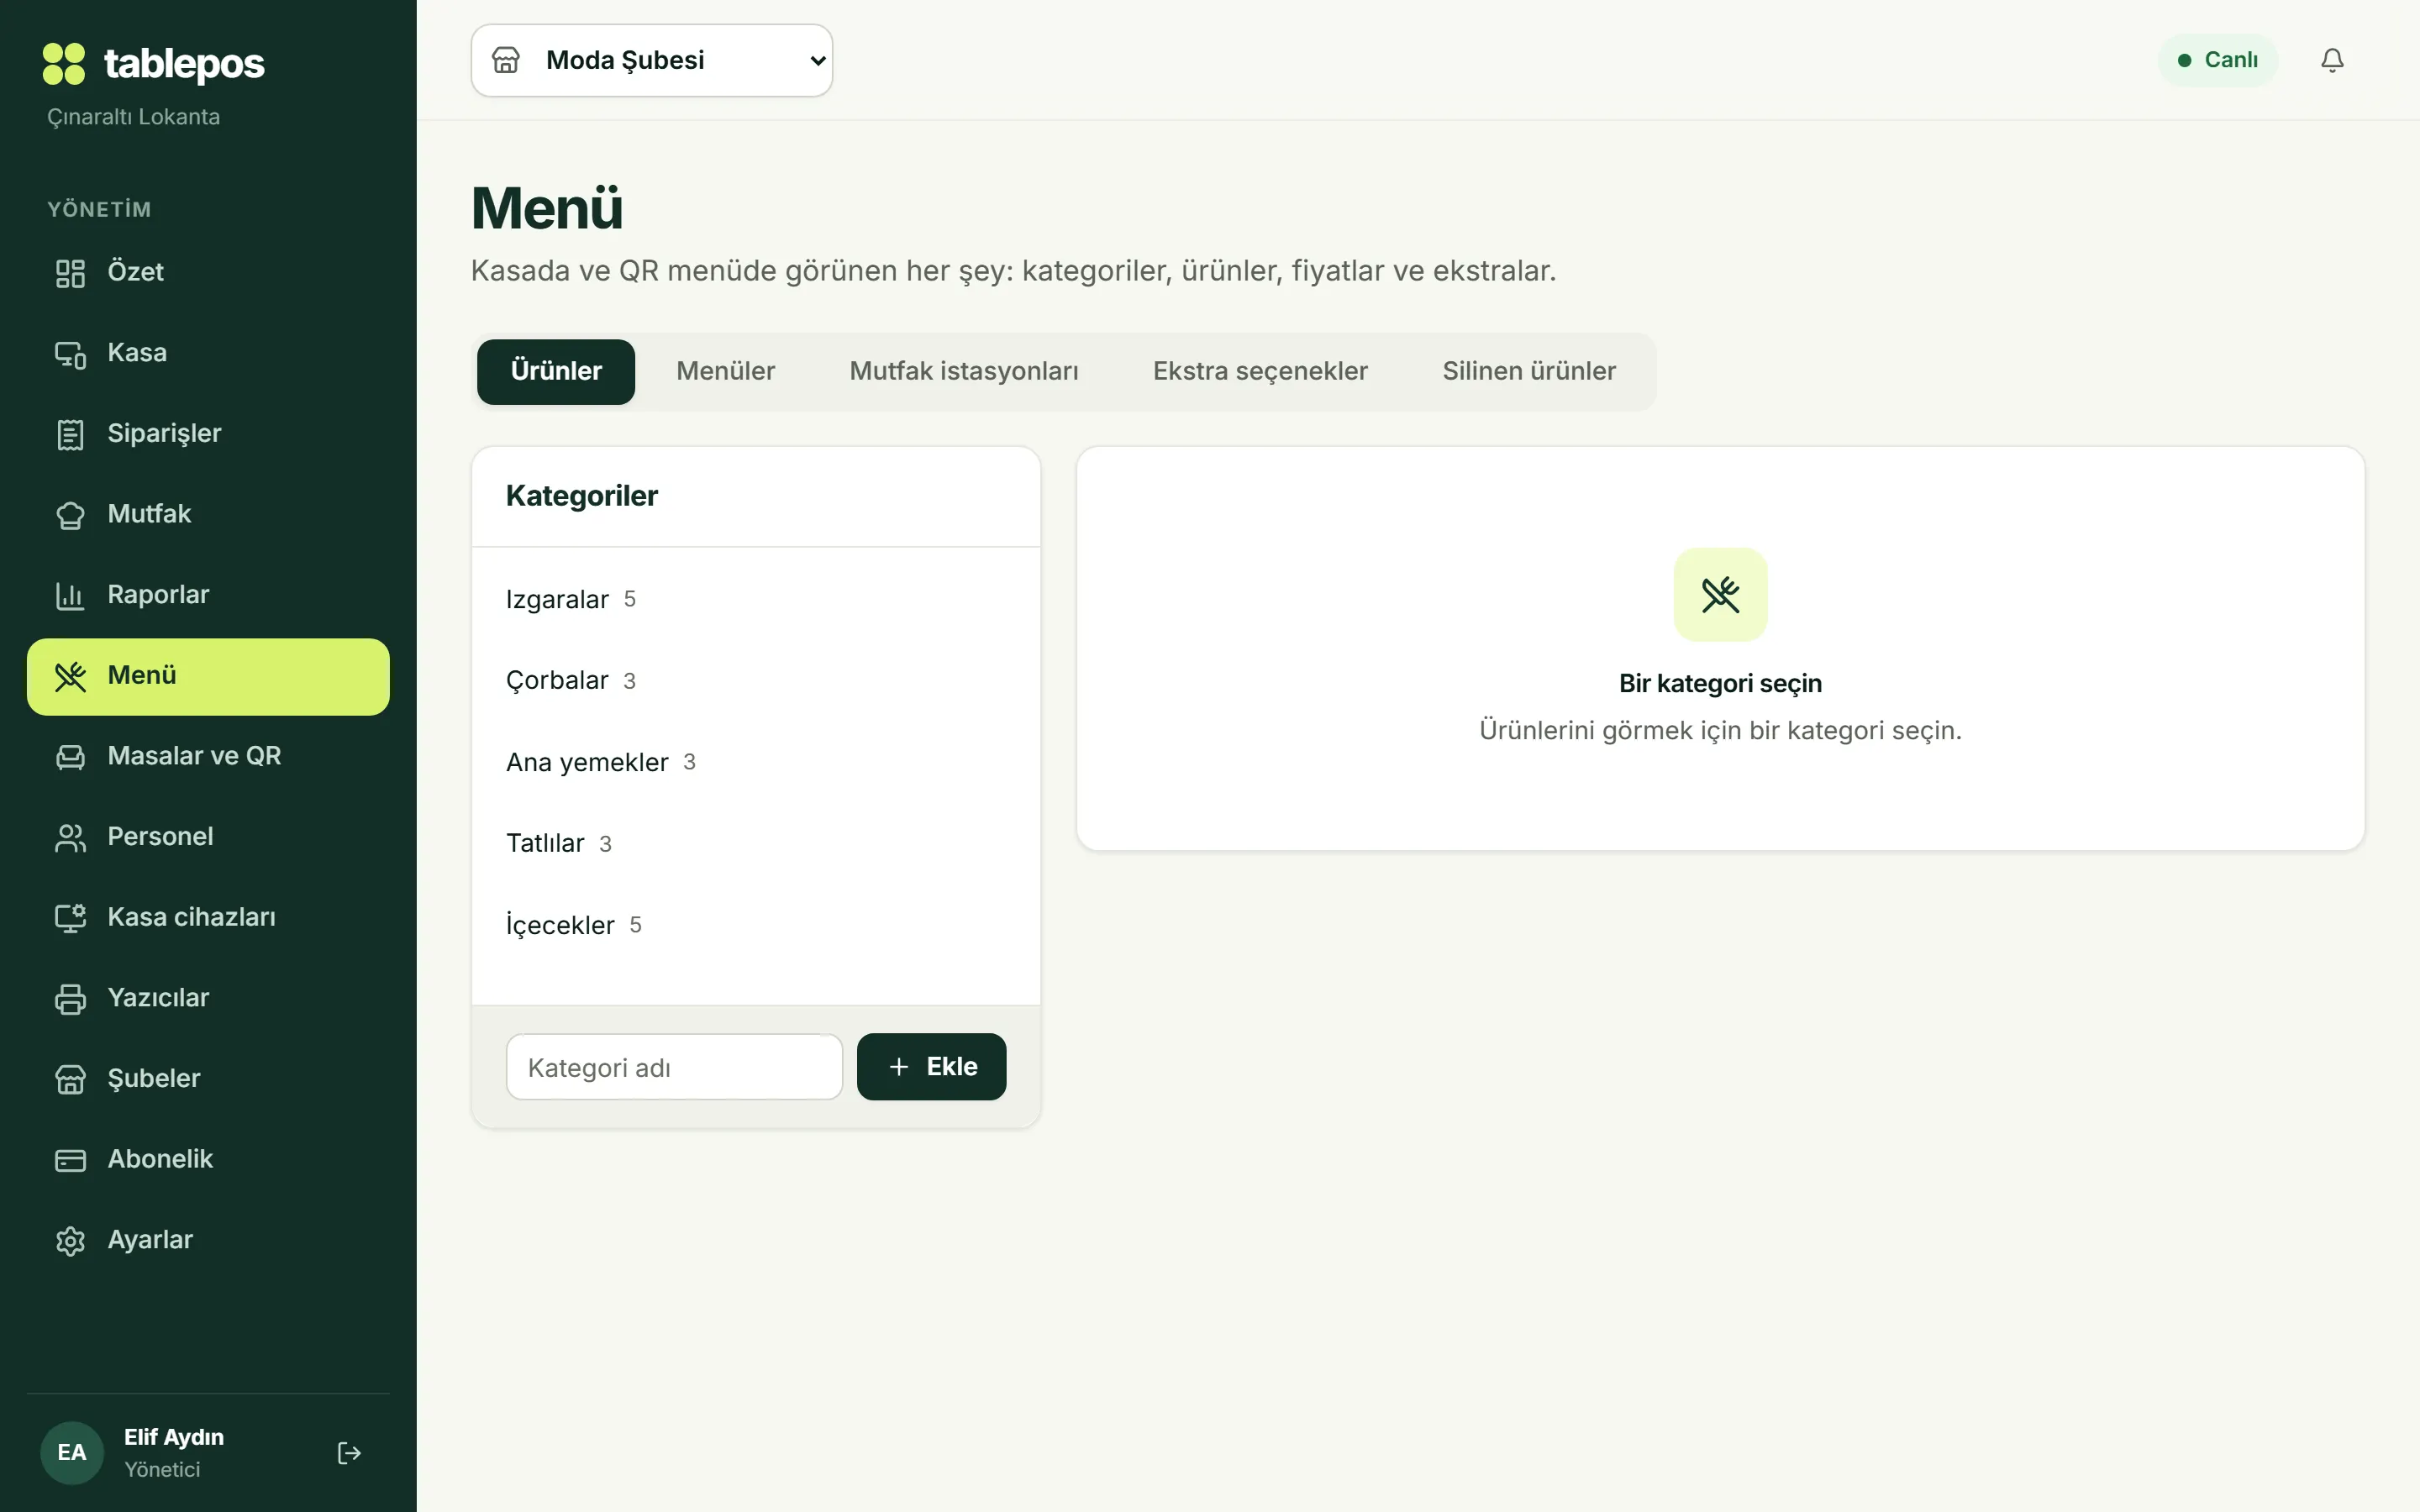
Task: Click the tablepos logo icon
Action: (x=64, y=64)
